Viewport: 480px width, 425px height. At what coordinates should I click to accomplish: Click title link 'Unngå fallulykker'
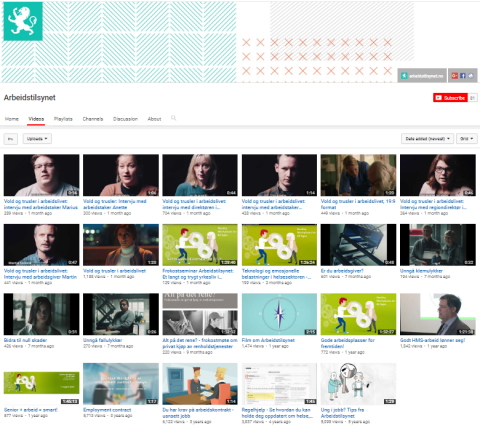(103, 340)
